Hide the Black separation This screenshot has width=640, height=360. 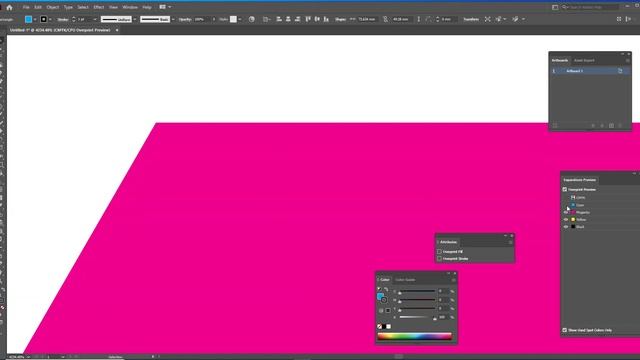[x=566, y=227]
